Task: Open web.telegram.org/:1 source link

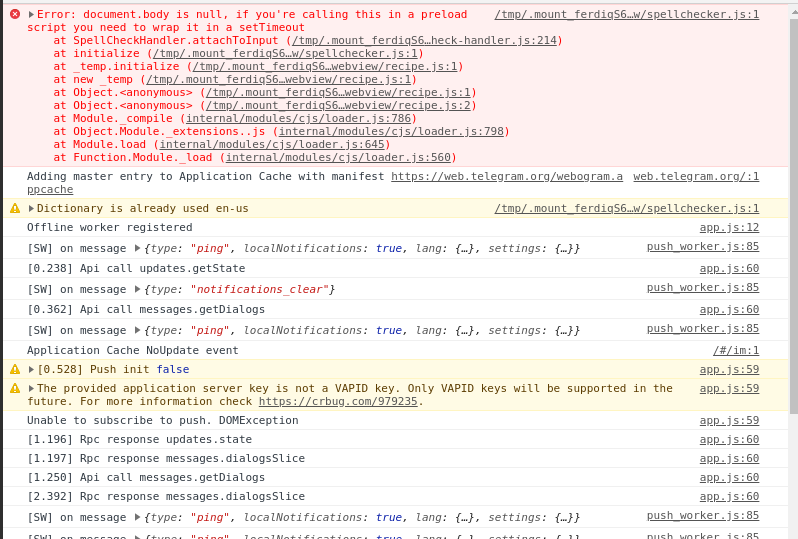Action: 696,176
